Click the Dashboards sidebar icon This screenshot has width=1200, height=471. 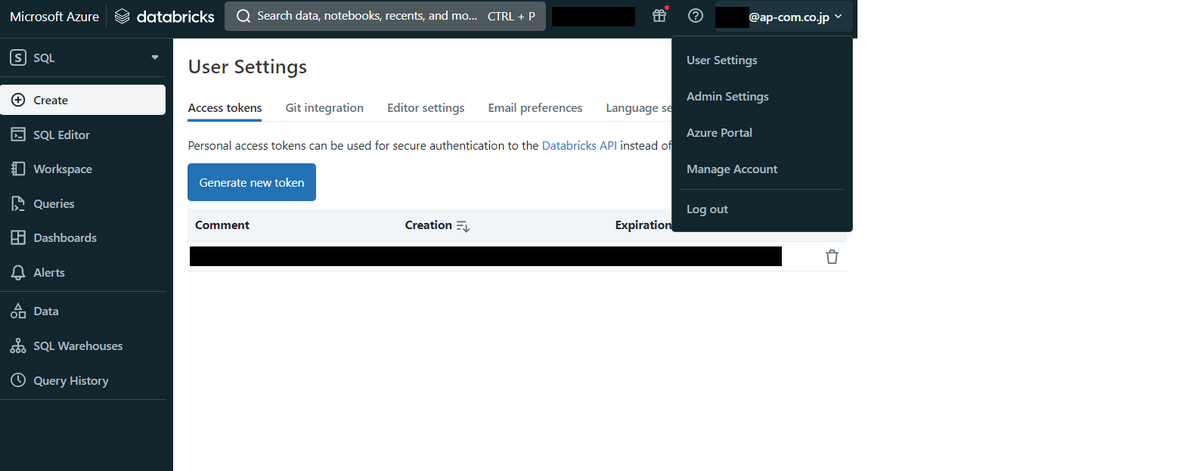[17, 238]
